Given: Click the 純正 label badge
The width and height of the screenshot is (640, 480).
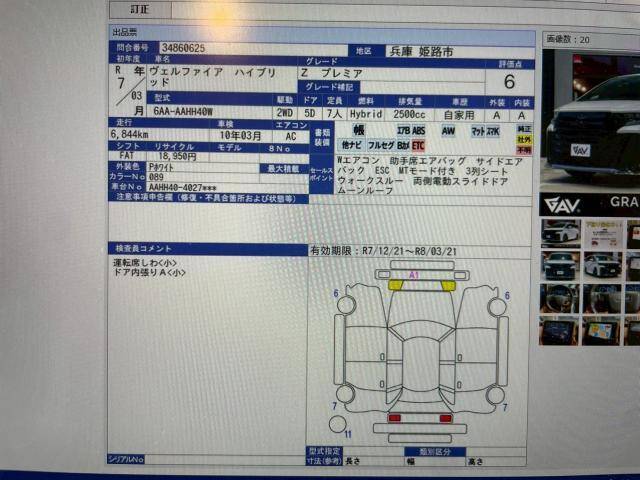Looking at the screenshot, I should 524,128.
